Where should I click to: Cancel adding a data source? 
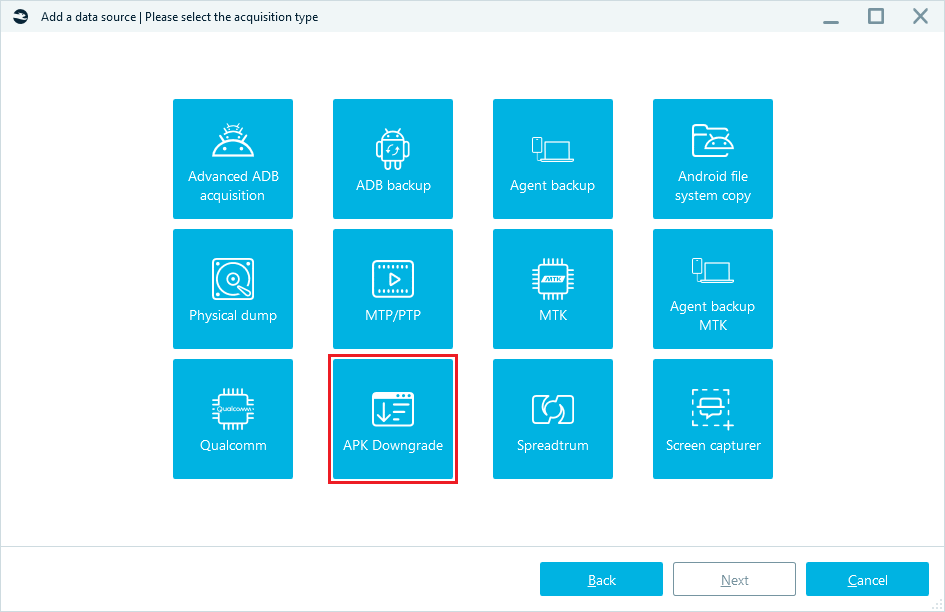867,579
